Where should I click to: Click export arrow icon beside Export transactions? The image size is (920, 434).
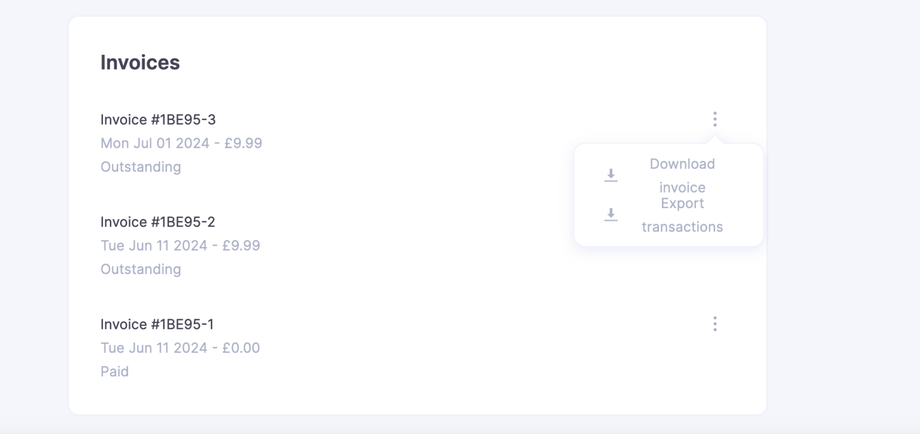pyautogui.click(x=611, y=215)
